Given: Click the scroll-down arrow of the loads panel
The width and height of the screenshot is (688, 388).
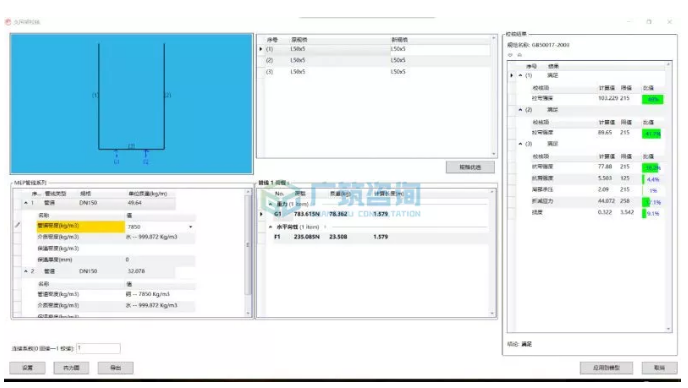Looking at the screenshot, I should (x=492, y=313).
